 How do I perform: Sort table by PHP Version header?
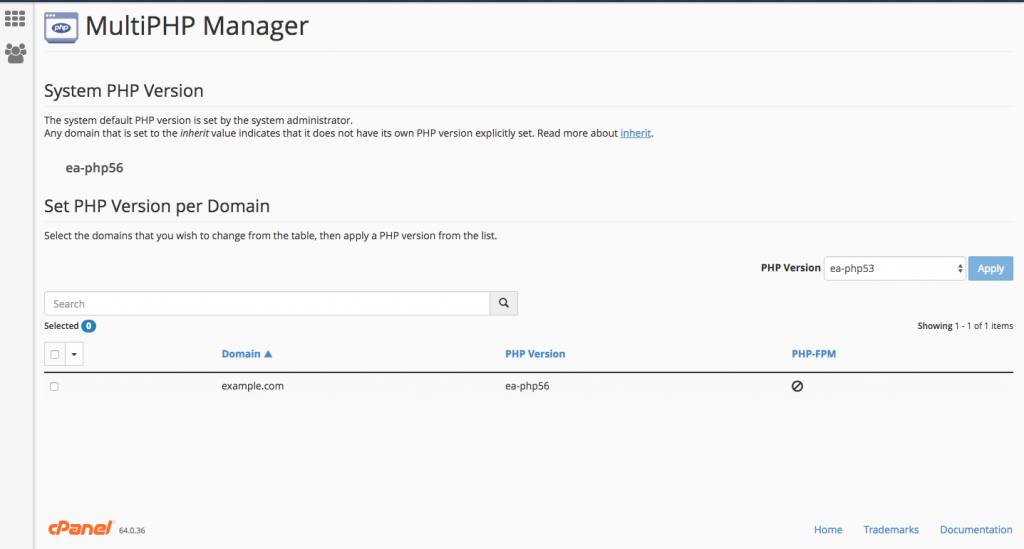click(x=535, y=354)
